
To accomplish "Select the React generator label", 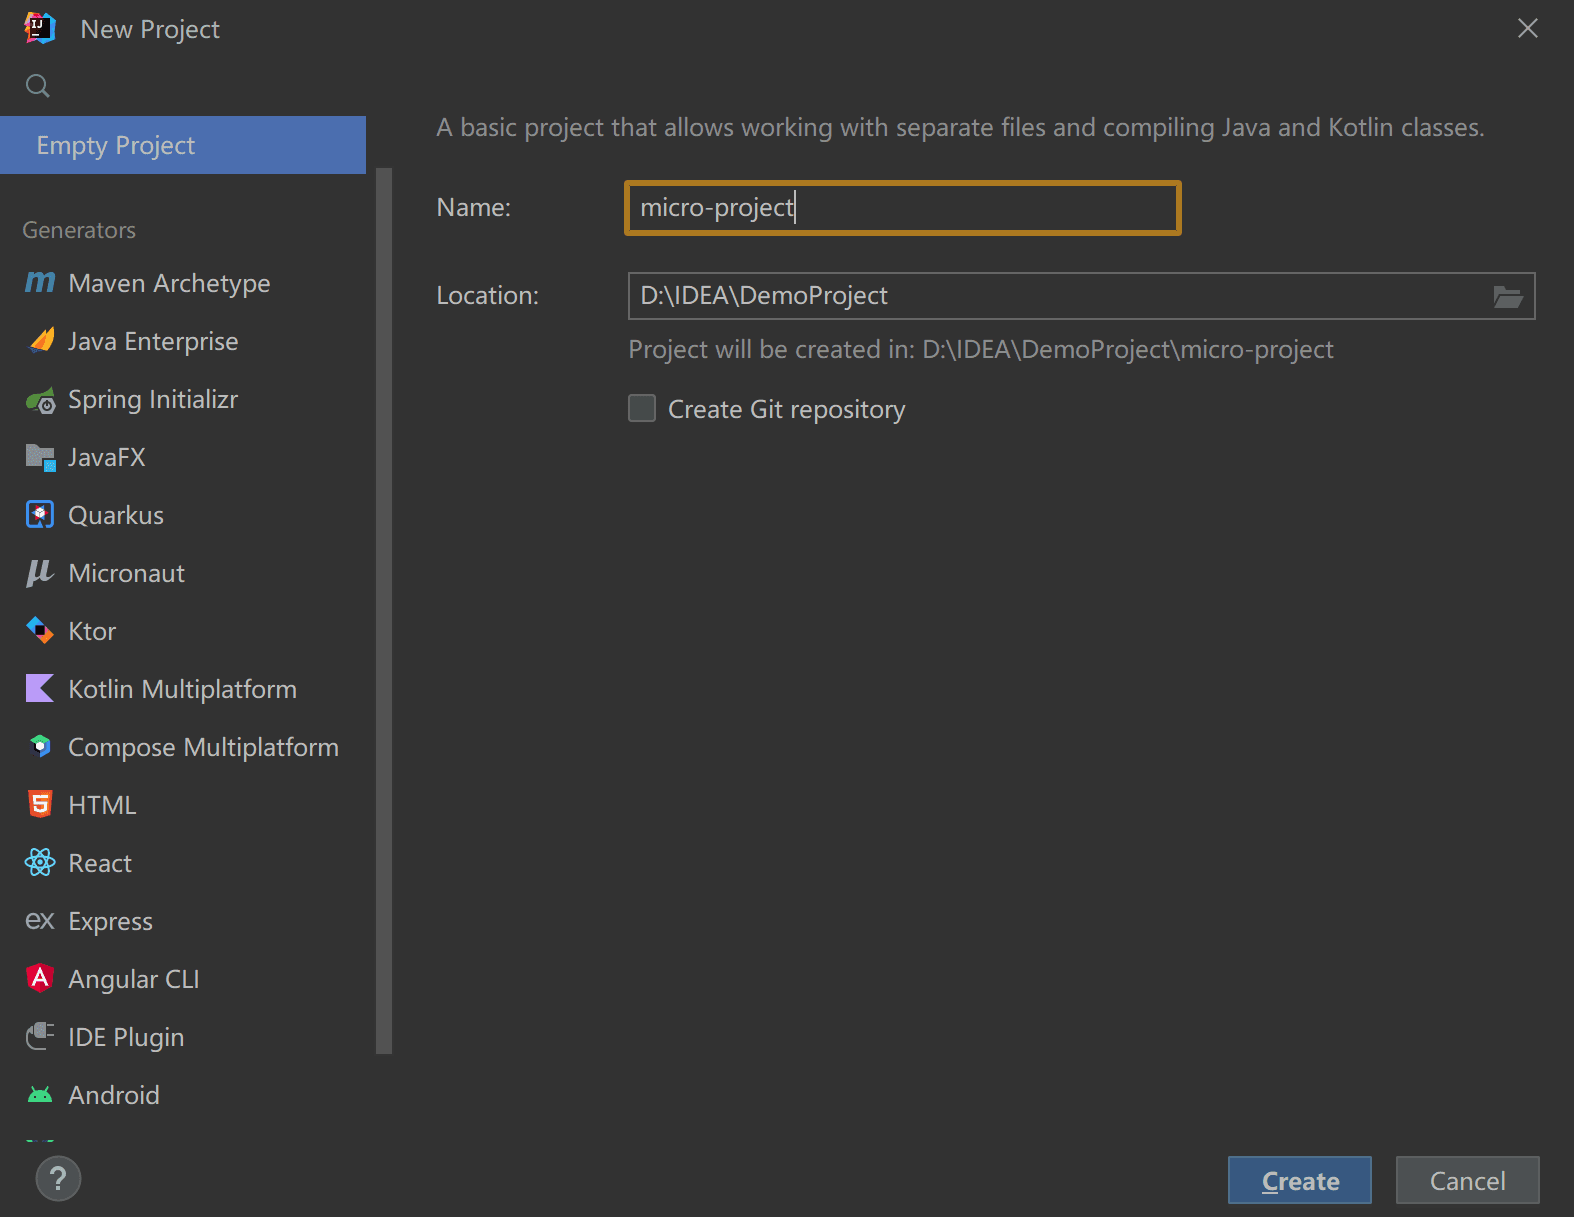I will (x=100, y=864).
